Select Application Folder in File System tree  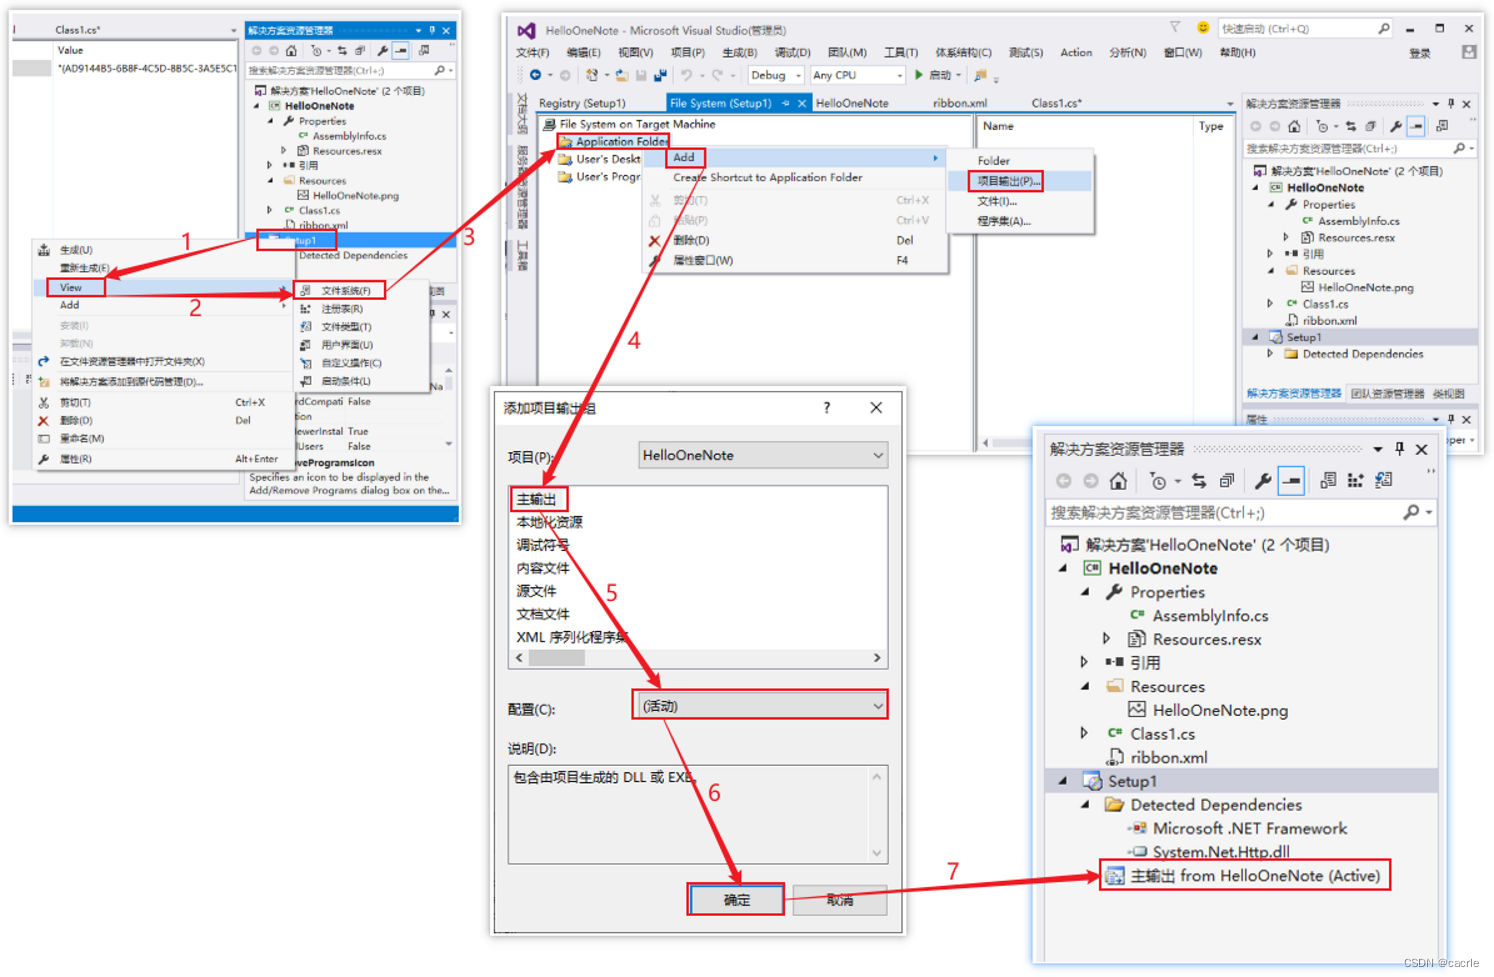(621, 141)
